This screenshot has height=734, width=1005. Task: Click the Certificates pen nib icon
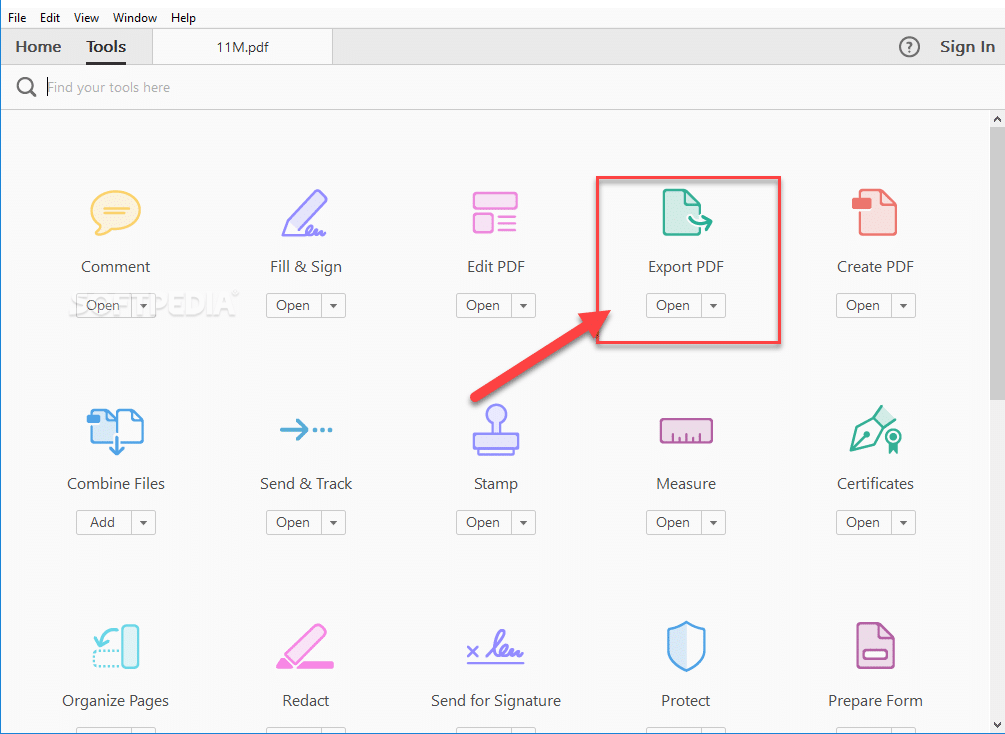(x=875, y=428)
